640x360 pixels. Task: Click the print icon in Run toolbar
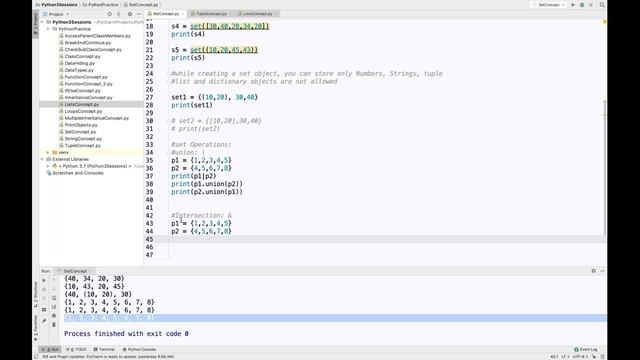click(54, 316)
